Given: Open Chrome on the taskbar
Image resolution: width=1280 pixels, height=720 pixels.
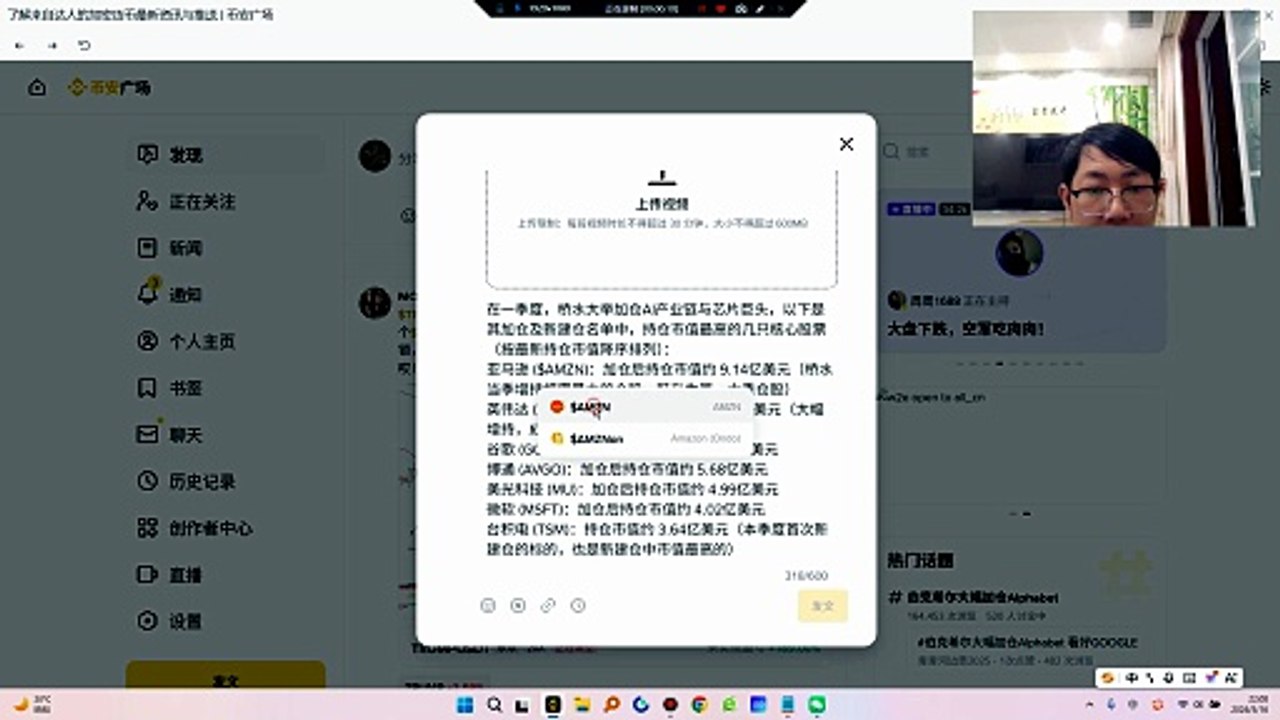Looking at the screenshot, I should click(699, 705).
